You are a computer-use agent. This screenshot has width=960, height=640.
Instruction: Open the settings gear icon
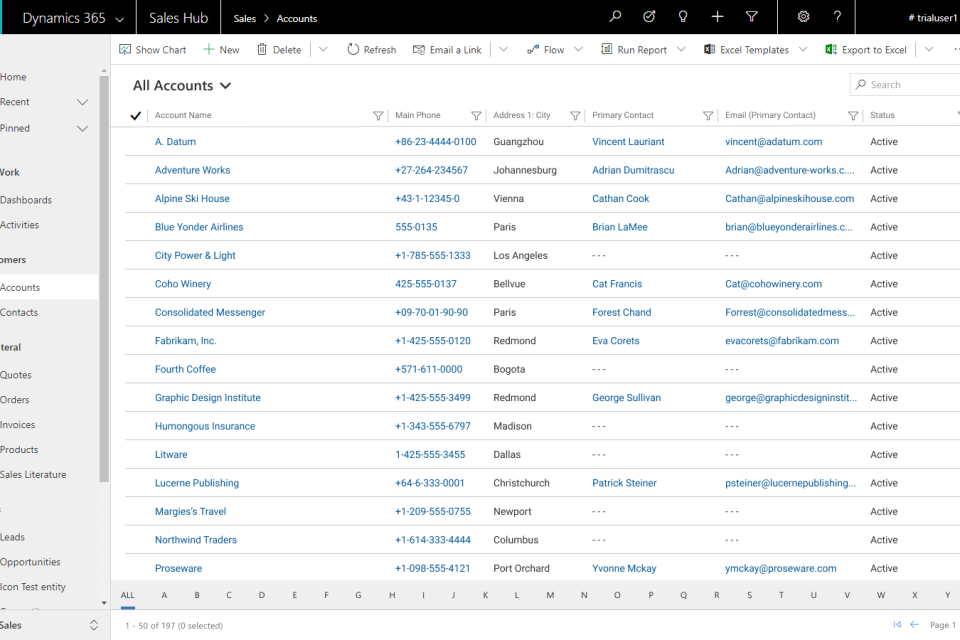tap(803, 17)
